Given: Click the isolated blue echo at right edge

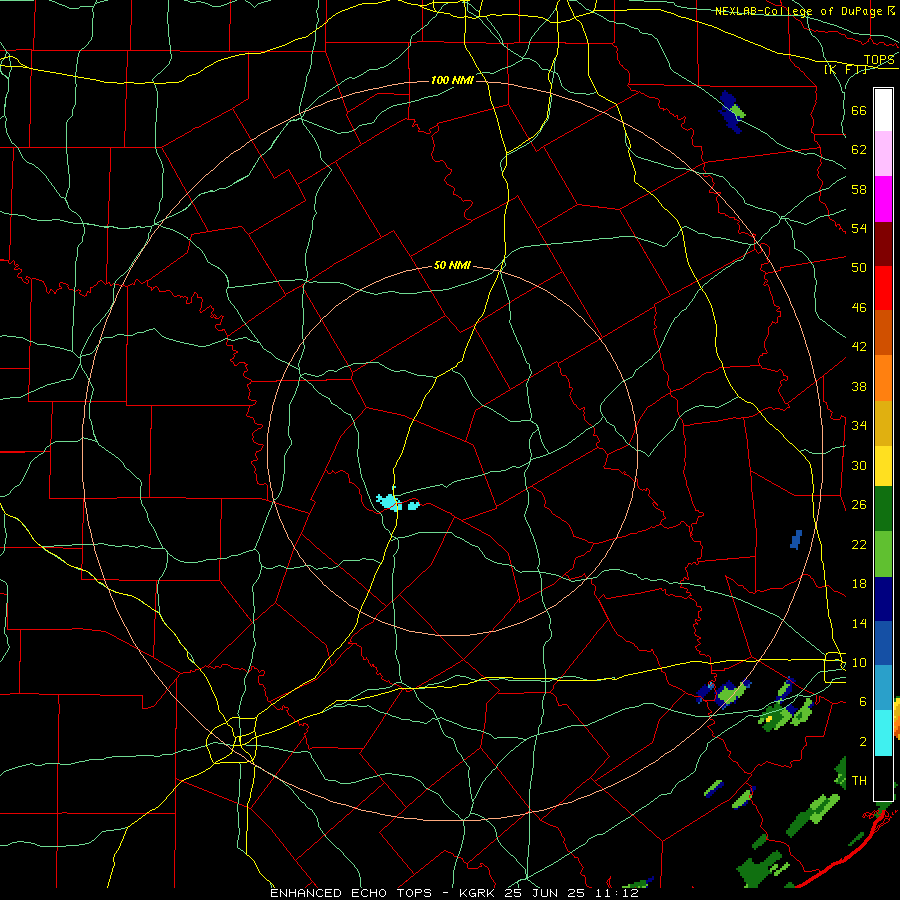Looking at the screenshot, I should tap(796, 540).
